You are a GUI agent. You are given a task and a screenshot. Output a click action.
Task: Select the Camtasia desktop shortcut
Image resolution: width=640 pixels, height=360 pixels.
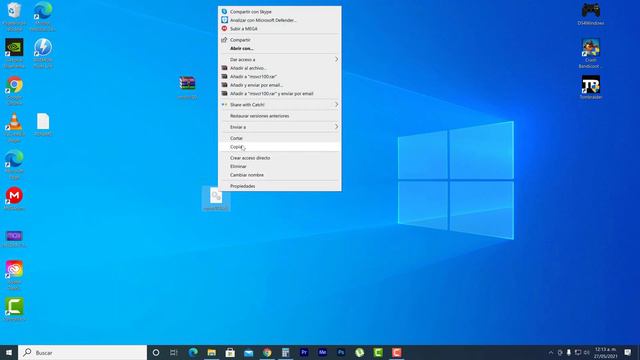14,309
